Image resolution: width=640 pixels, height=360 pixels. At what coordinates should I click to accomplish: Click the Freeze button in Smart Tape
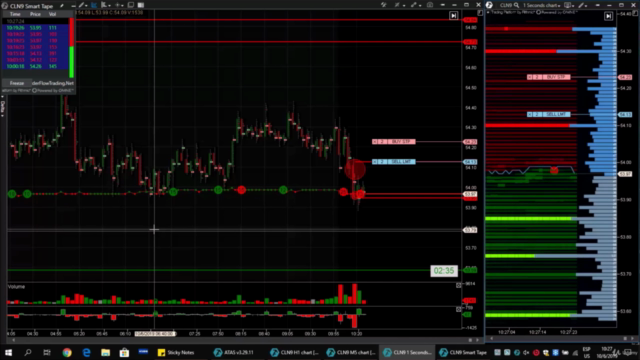pos(17,83)
